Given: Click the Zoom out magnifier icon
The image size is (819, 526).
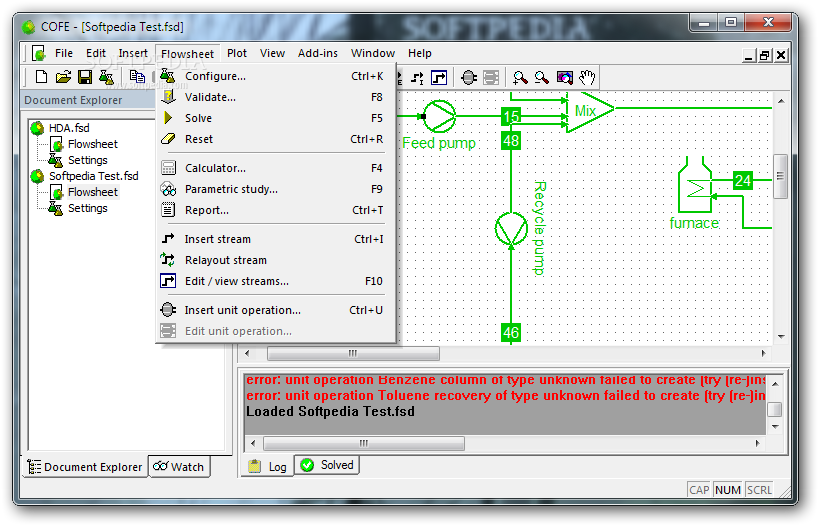Looking at the screenshot, I should (542, 78).
